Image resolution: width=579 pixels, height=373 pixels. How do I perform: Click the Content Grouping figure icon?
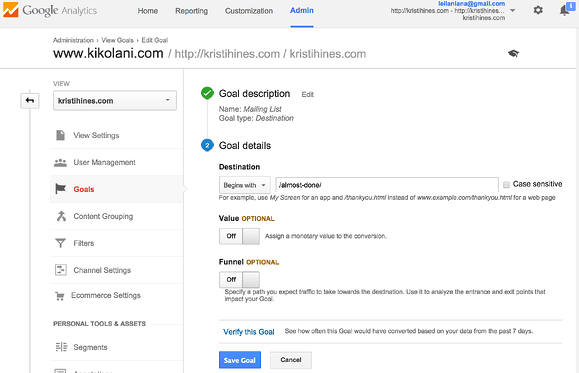[x=61, y=216]
